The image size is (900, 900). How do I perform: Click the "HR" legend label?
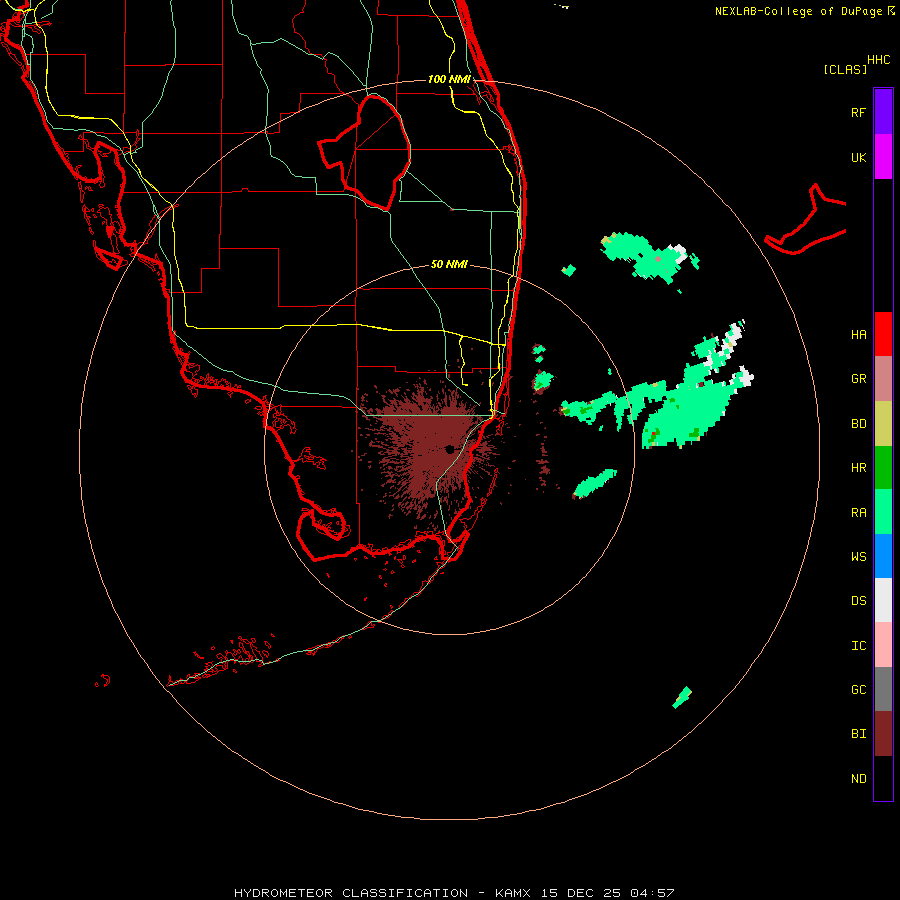pos(859,468)
